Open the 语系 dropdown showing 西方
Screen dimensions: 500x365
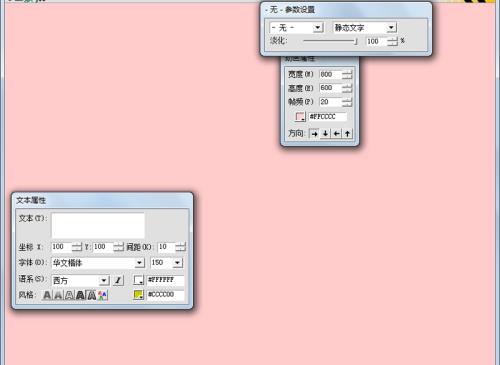[x=80, y=280]
